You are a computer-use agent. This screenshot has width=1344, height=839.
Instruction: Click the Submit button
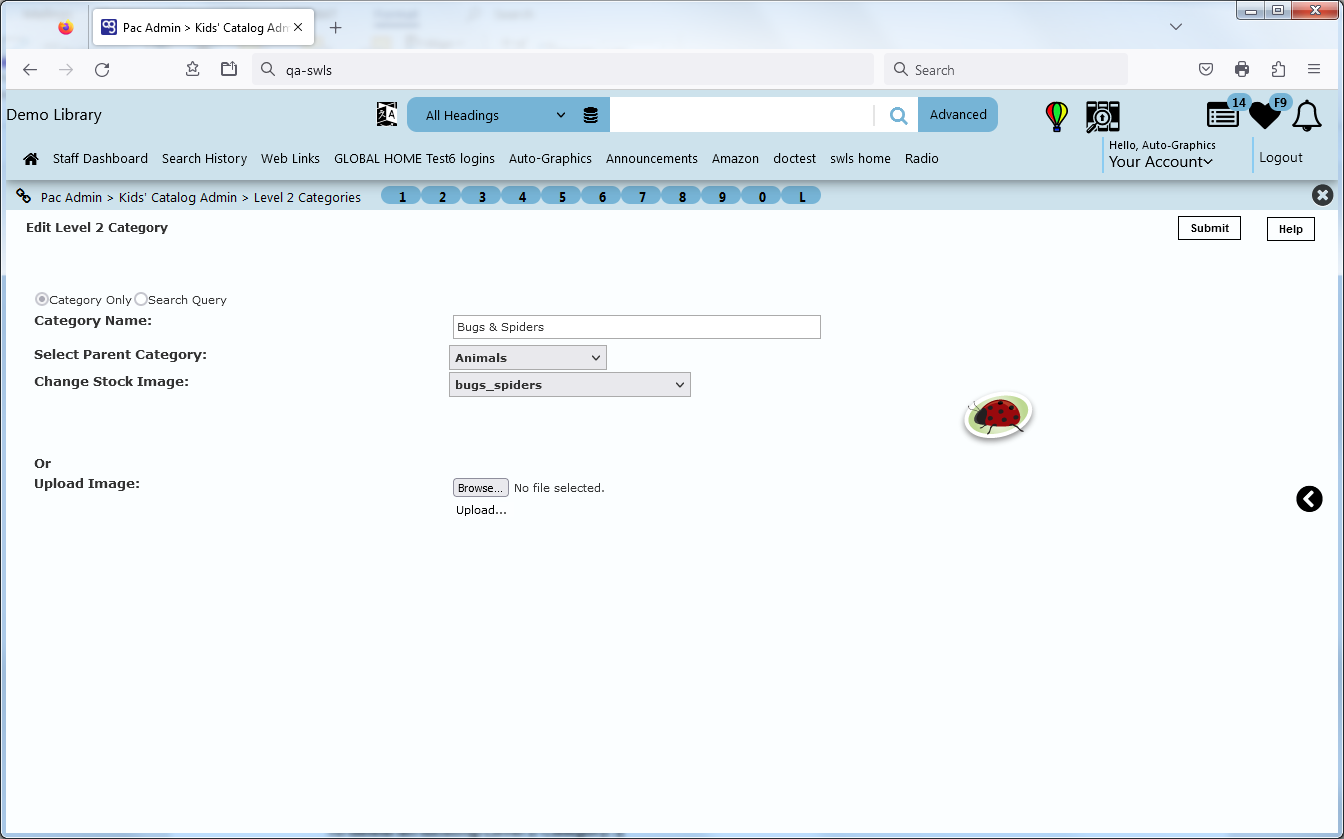1209,228
